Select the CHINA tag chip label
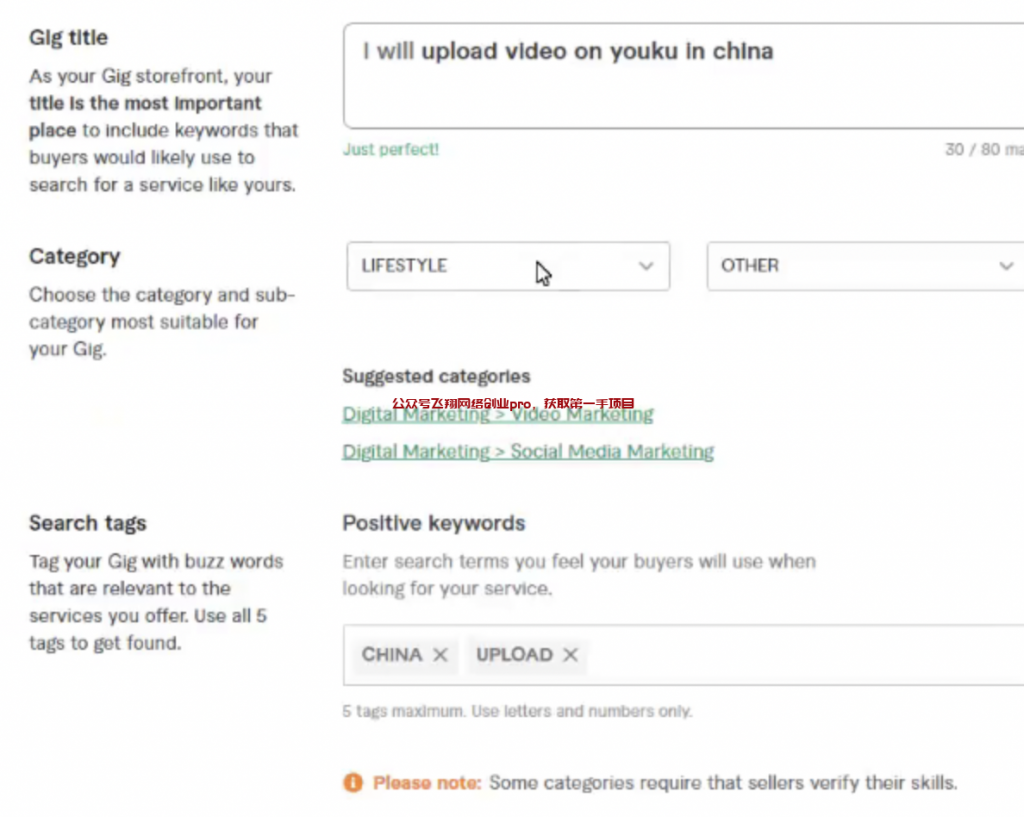 pos(392,655)
